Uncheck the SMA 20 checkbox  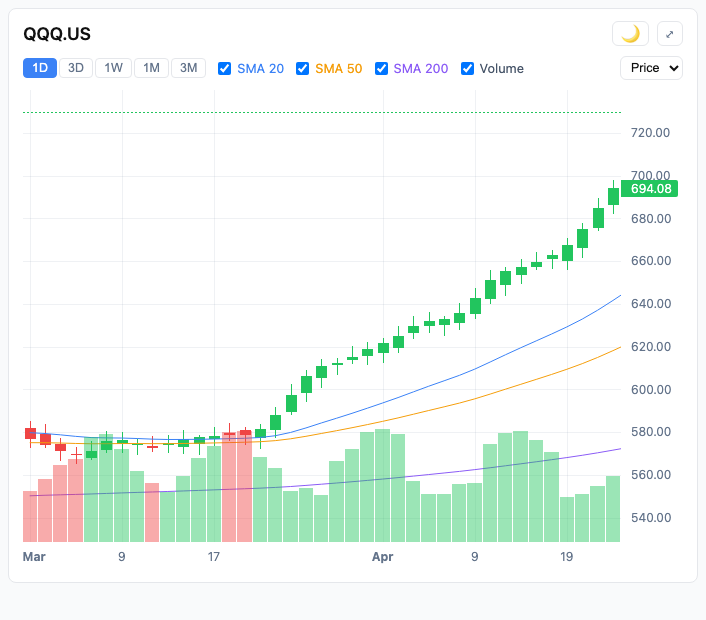(x=224, y=68)
